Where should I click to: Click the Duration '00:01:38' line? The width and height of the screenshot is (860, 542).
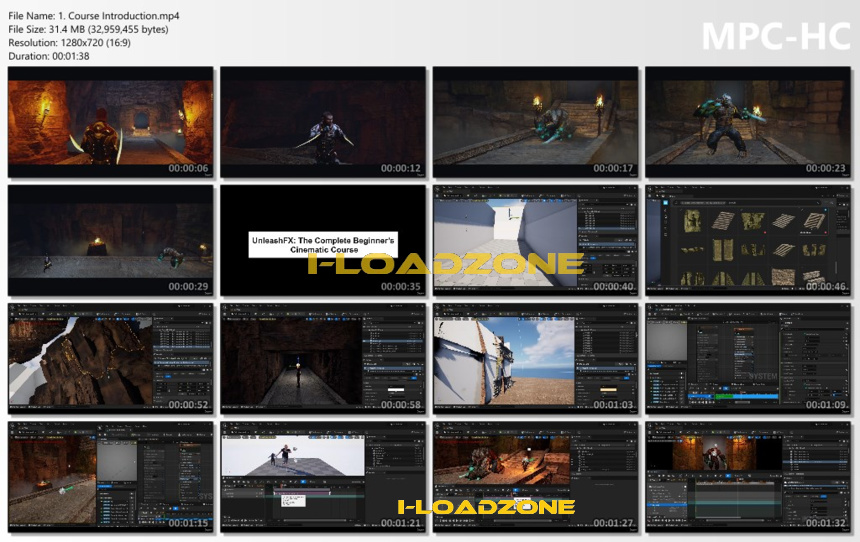49,56
